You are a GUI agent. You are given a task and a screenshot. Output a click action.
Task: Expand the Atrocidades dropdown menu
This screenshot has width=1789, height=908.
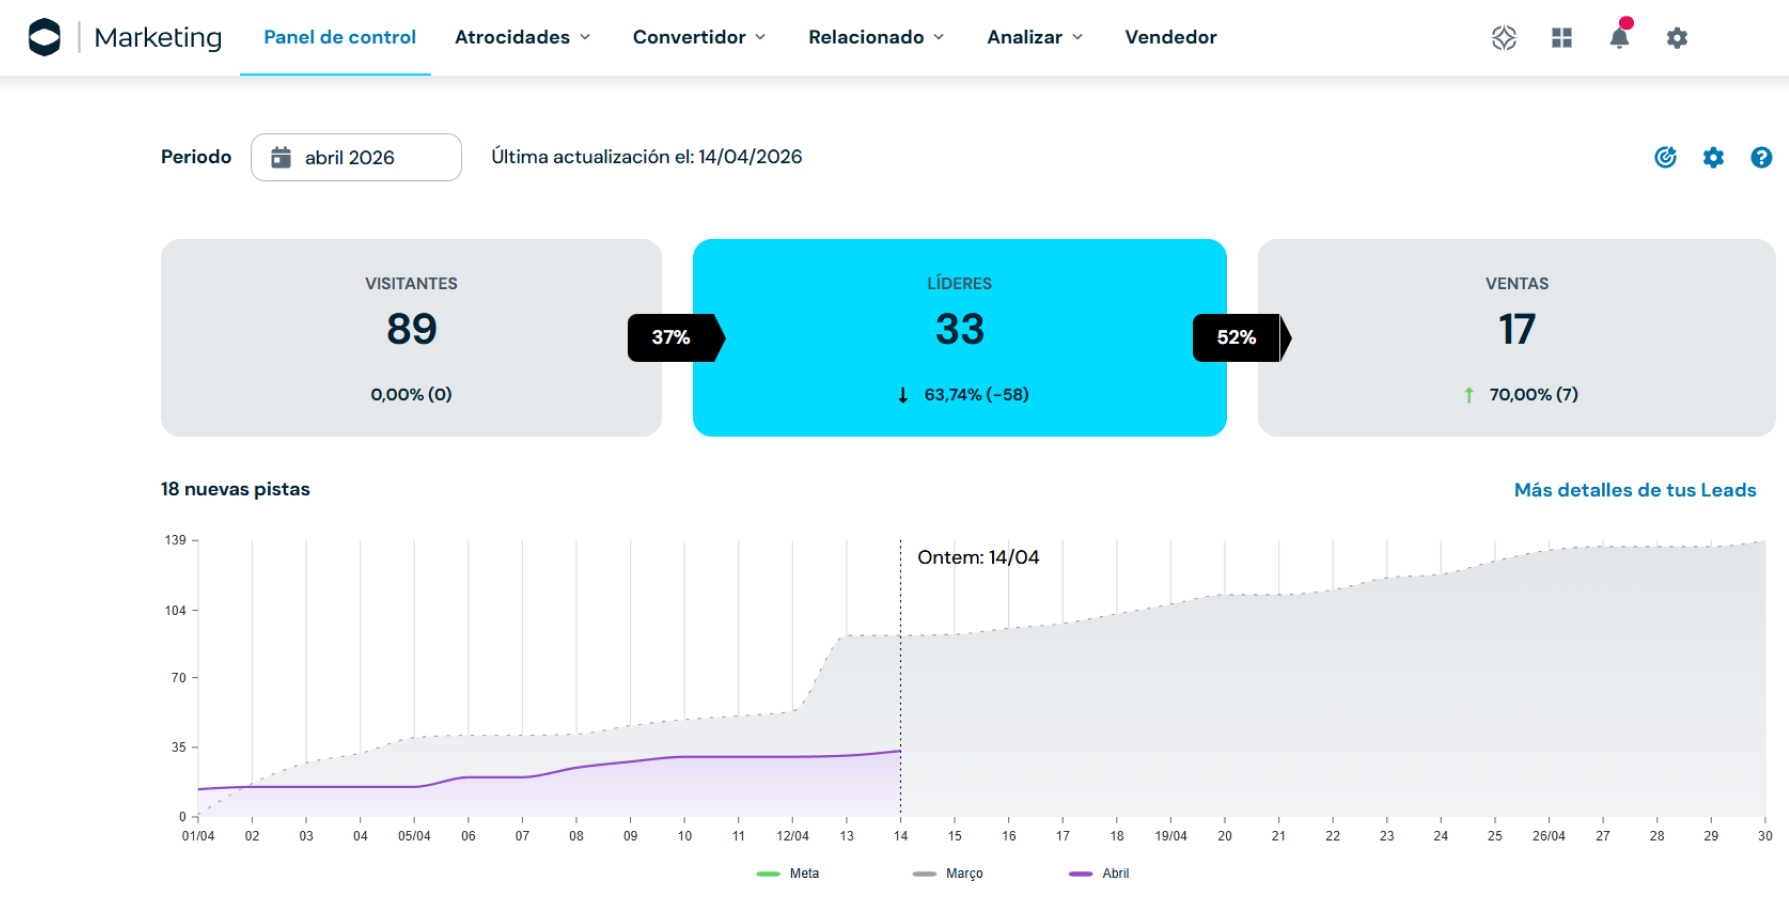point(522,37)
